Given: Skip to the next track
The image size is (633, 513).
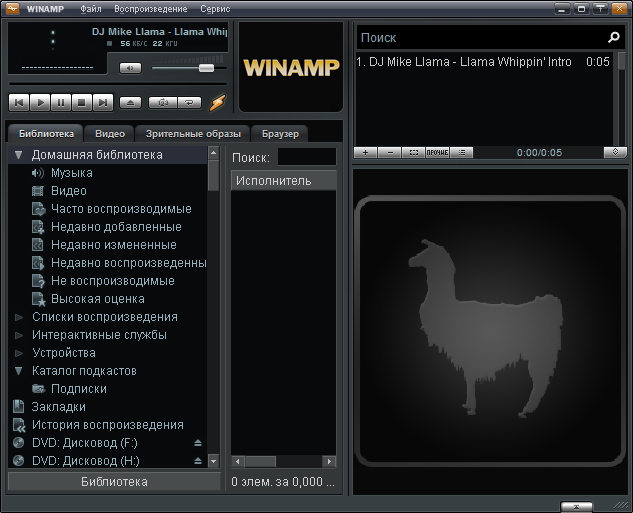Looking at the screenshot, I should pyautogui.click(x=103, y=103).
